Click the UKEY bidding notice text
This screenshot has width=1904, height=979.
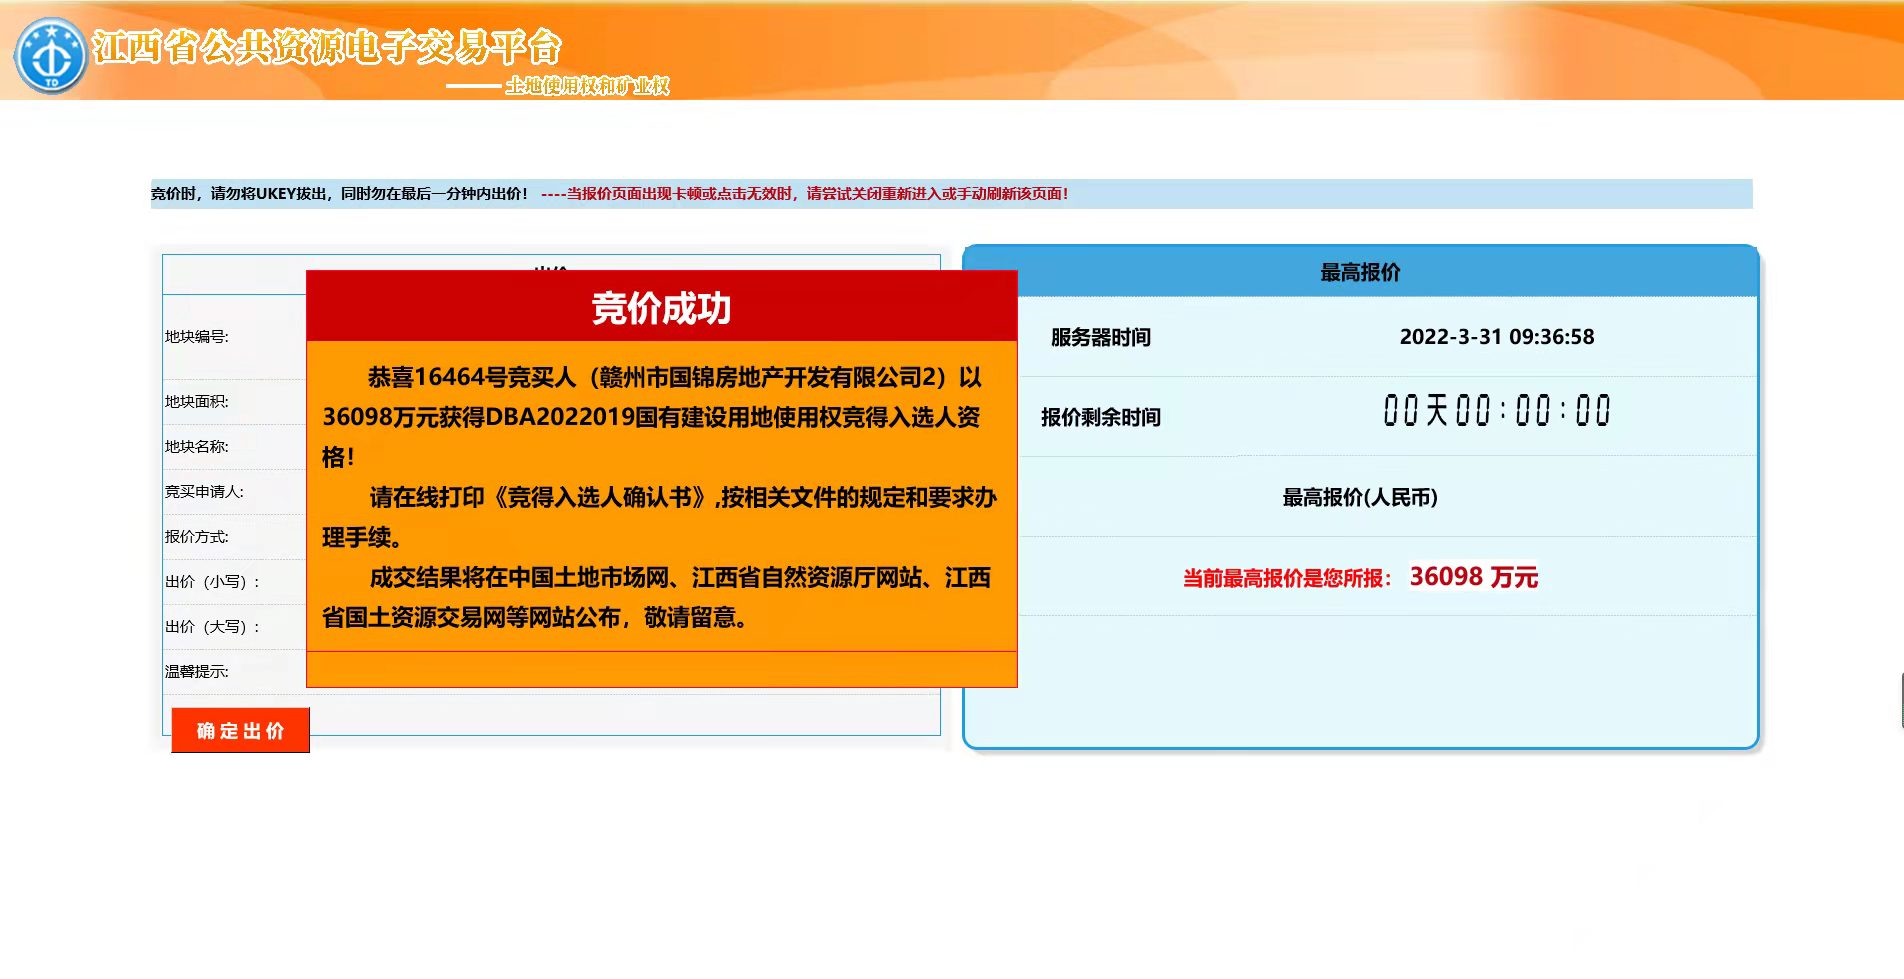pyautogui.click(x=339, y=194)
